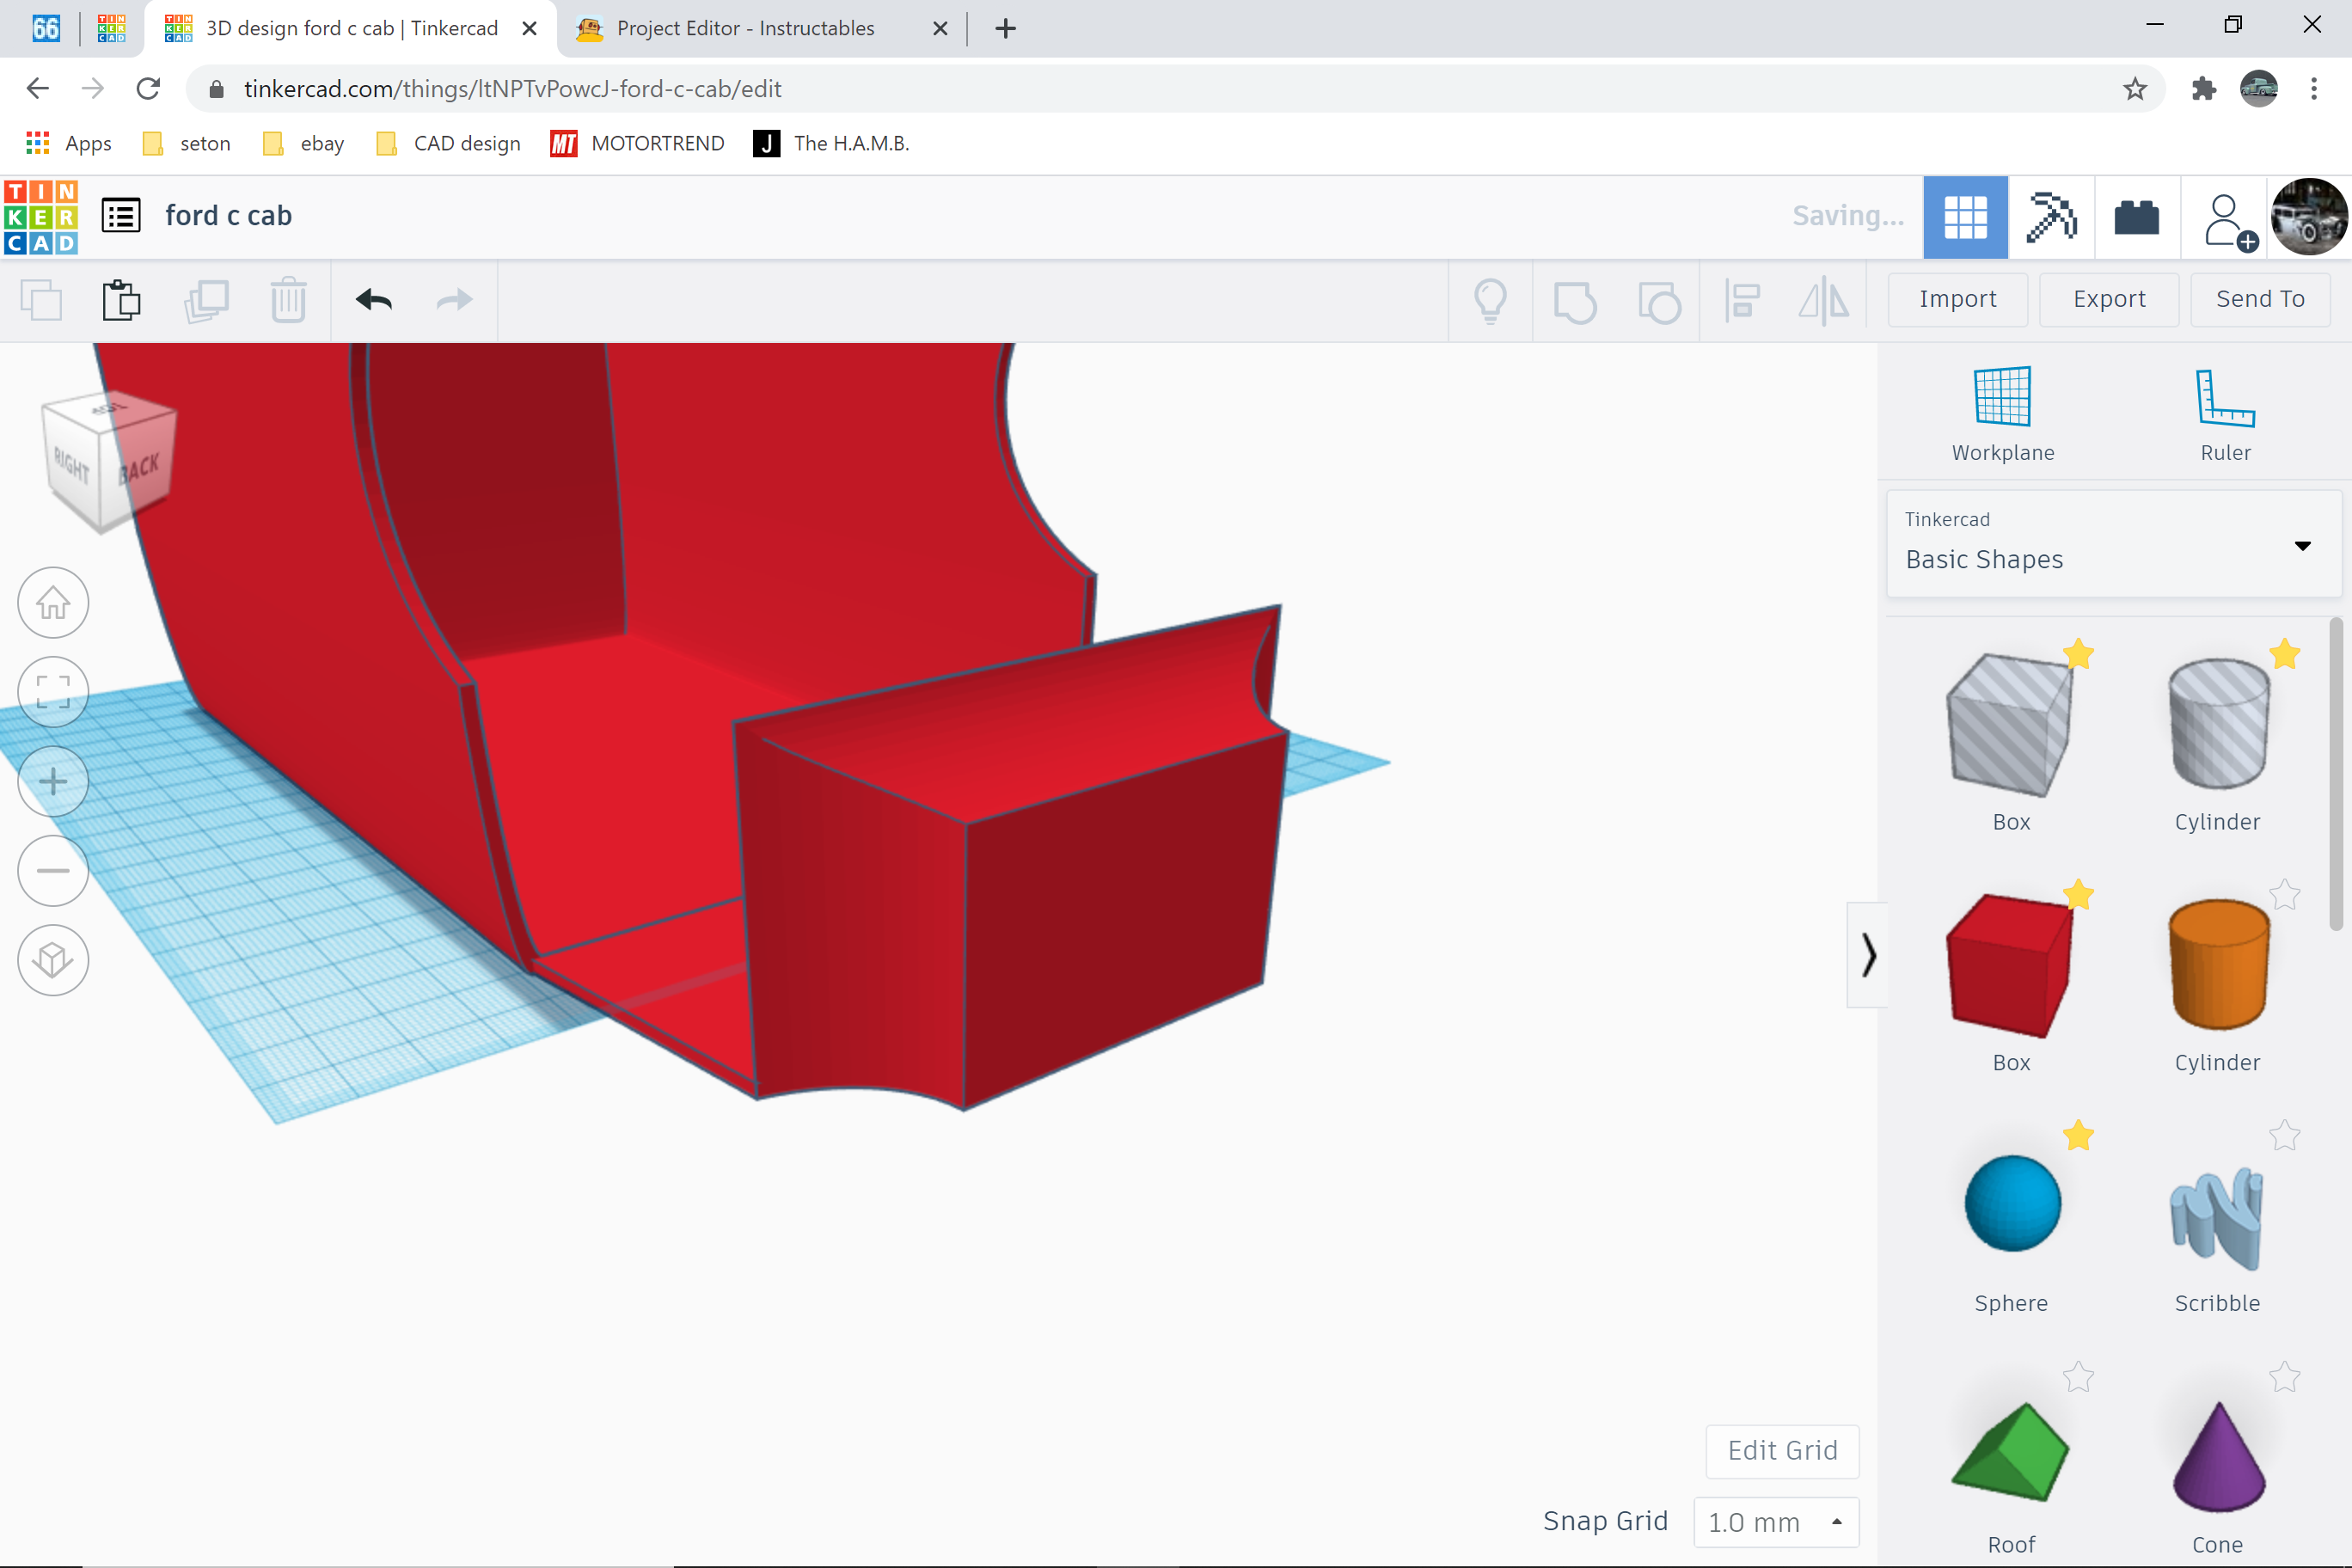
Task: Select the purple Cone shape
Action: tap(2219, 1457)
